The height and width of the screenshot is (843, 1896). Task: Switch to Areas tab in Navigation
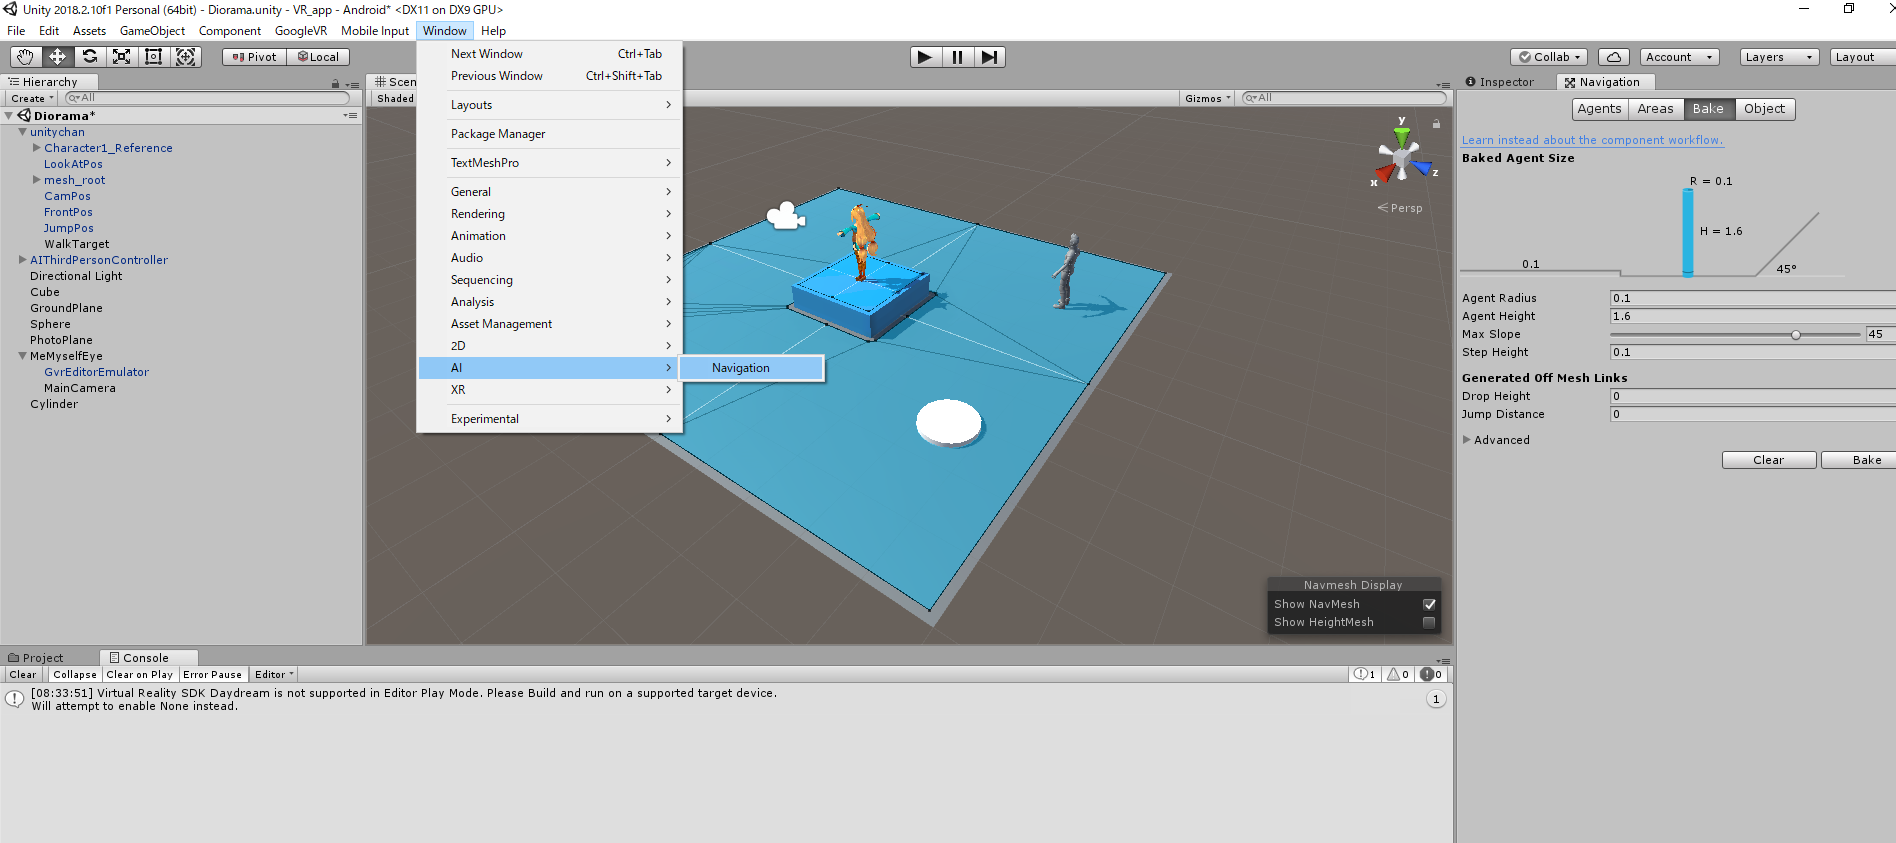click(x=1655, y=109)
